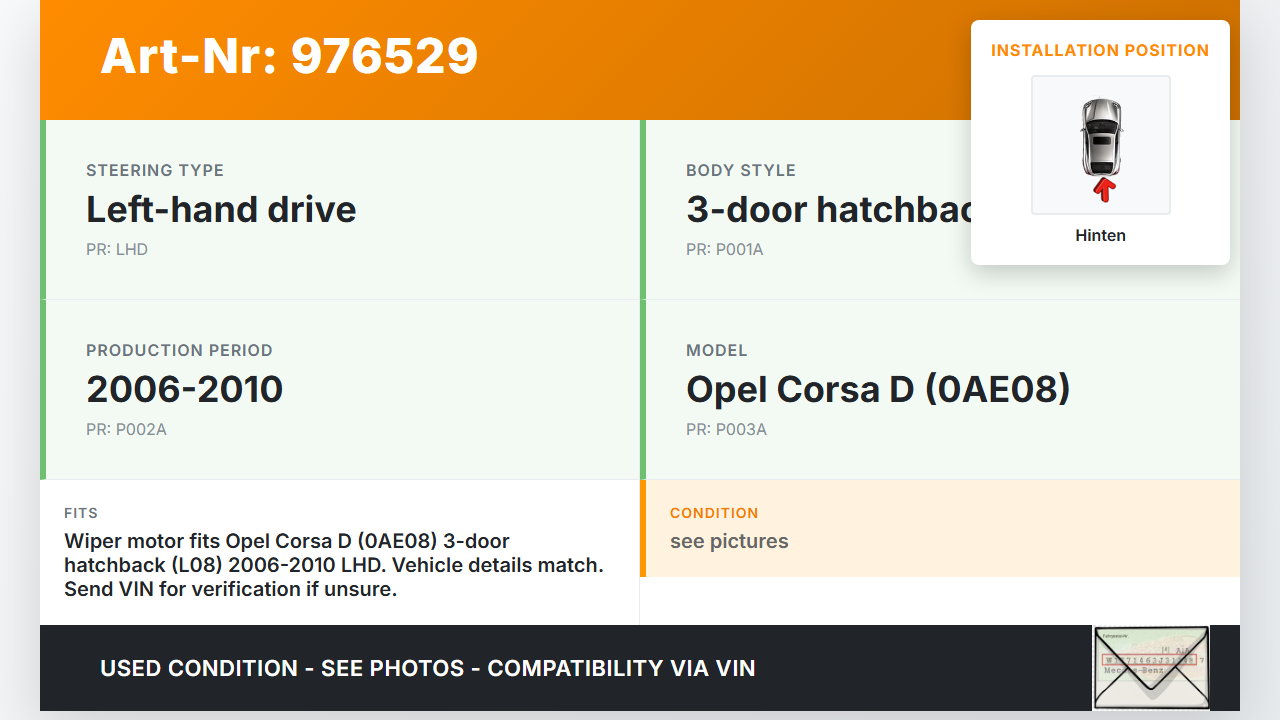The width and height of the screenshot is (1280, 720).
Task: Click the 'PR: P002A' code
Action: click(x=126, y=429)
